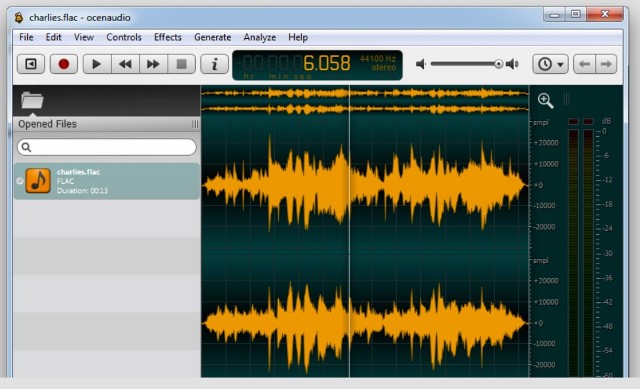
Task: Start recording with the red Record button
Action: click(64, 64)
